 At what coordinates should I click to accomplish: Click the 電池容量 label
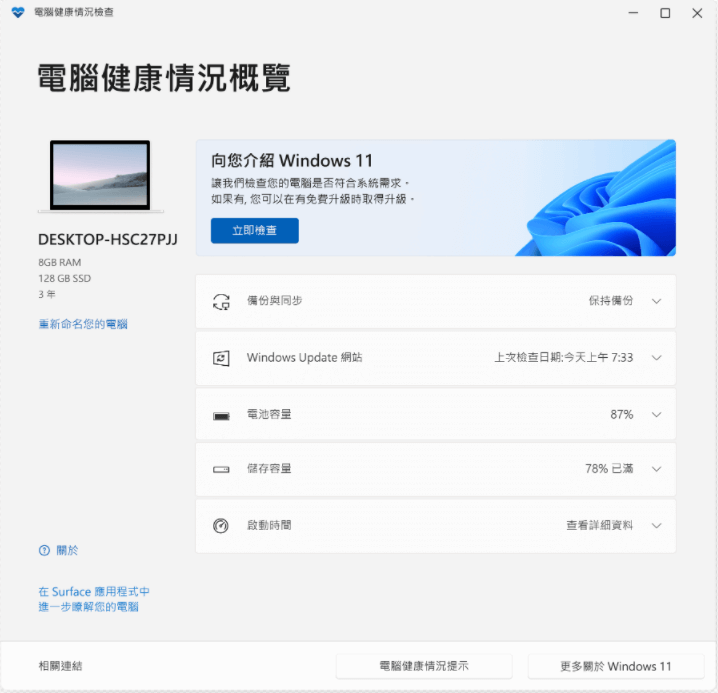[269, 414]
